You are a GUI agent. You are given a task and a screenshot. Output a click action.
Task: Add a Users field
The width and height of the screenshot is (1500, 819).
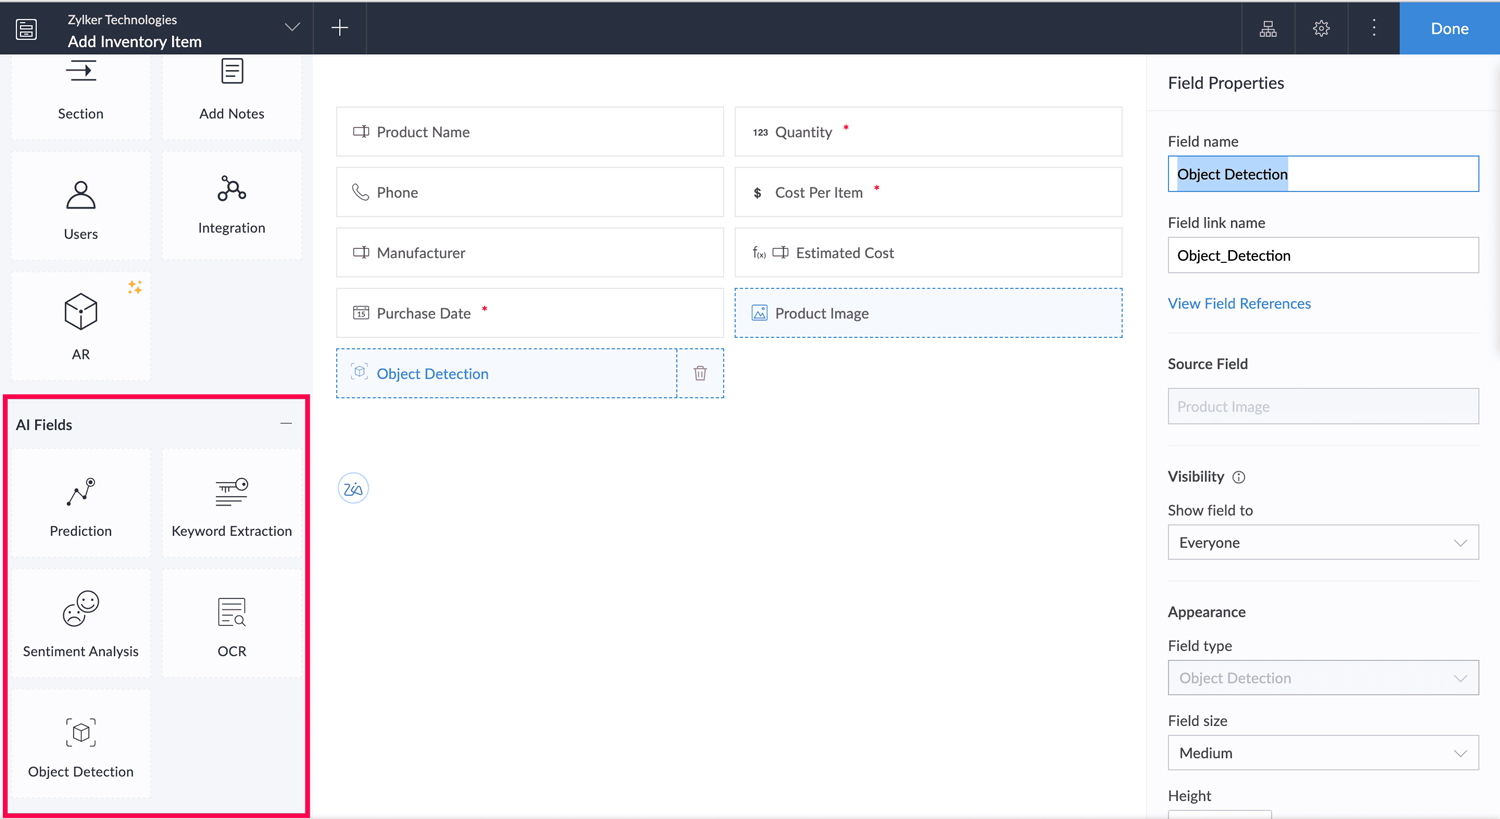tap(80, 205)
